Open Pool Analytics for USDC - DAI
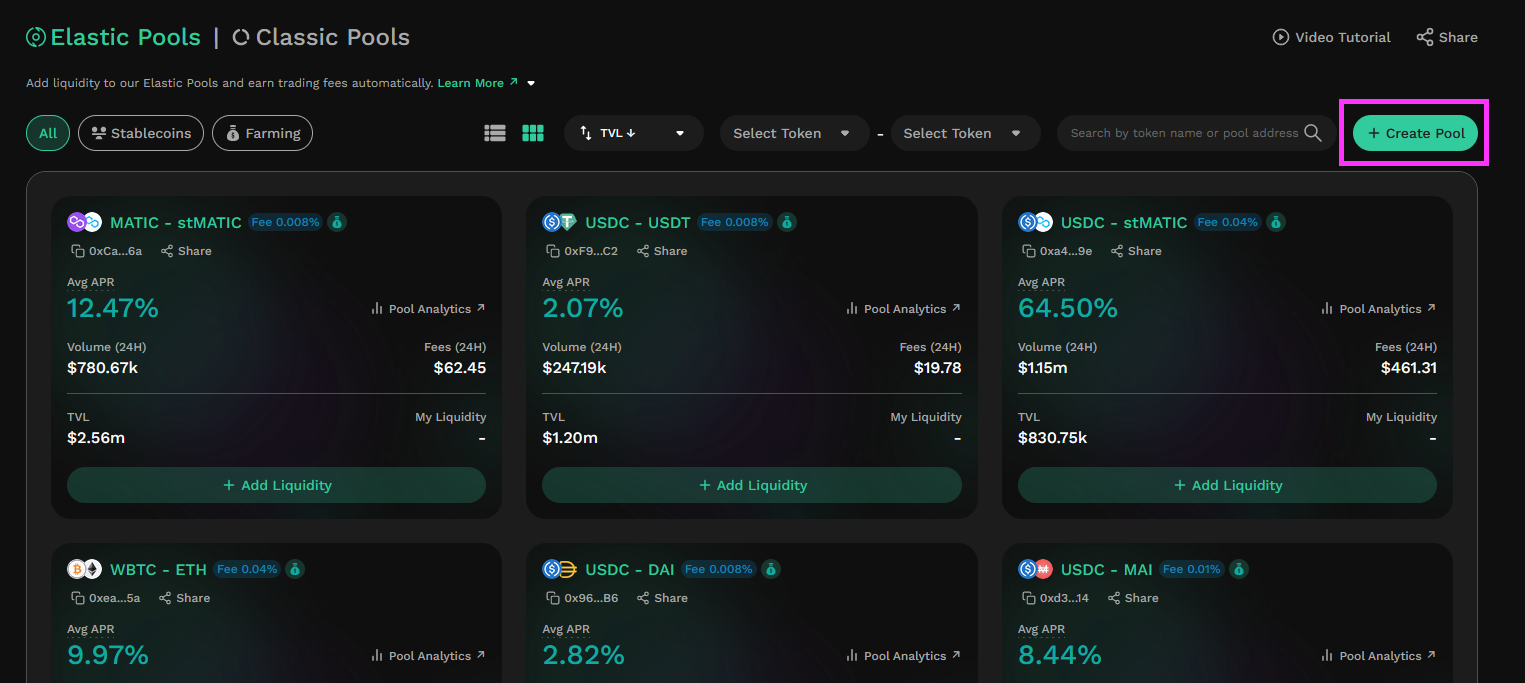Image resolution: width=1525 pixels, height=683 pixels. click(x=903, y=656)
